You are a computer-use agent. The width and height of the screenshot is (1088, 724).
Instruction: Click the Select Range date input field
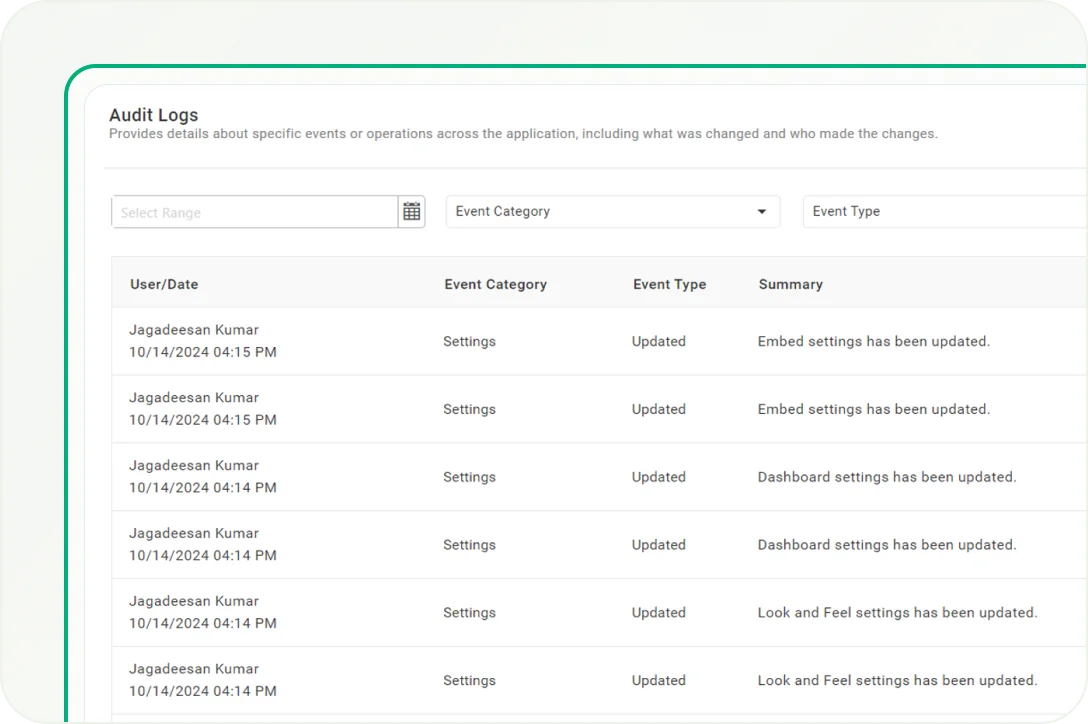point(255,212)
